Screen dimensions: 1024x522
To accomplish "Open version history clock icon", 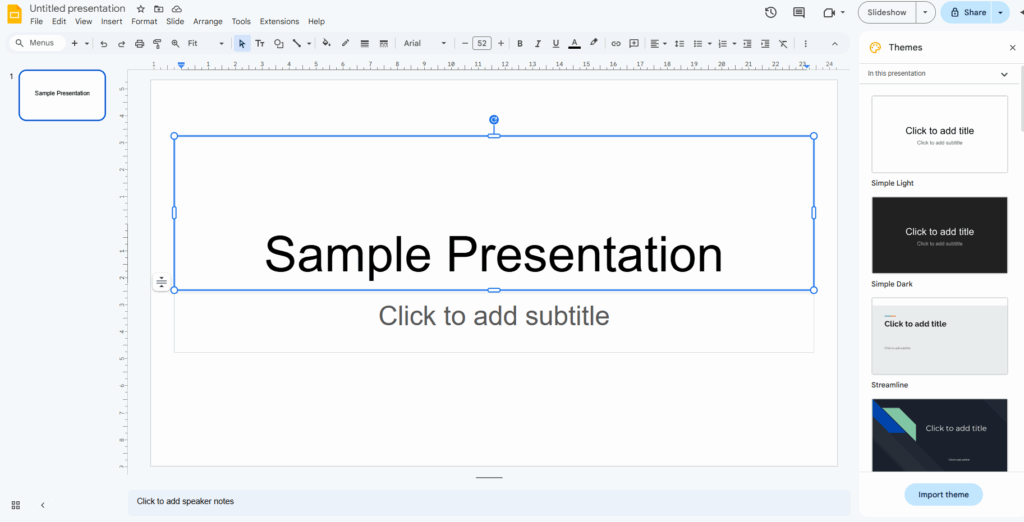I will [x=770, y=12].
